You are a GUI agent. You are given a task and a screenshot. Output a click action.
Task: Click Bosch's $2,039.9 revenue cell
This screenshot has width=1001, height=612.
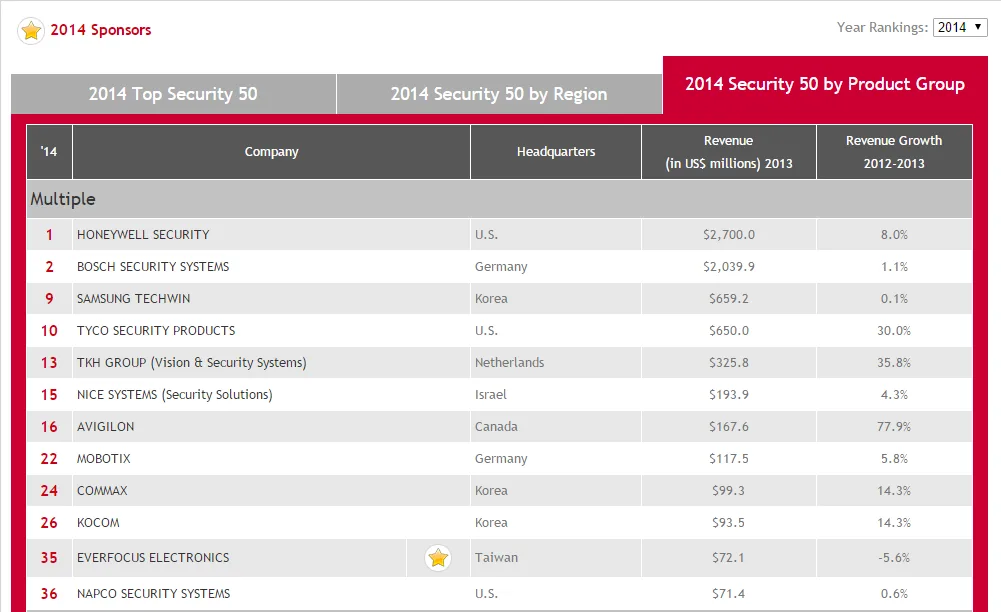click(728, 267)
